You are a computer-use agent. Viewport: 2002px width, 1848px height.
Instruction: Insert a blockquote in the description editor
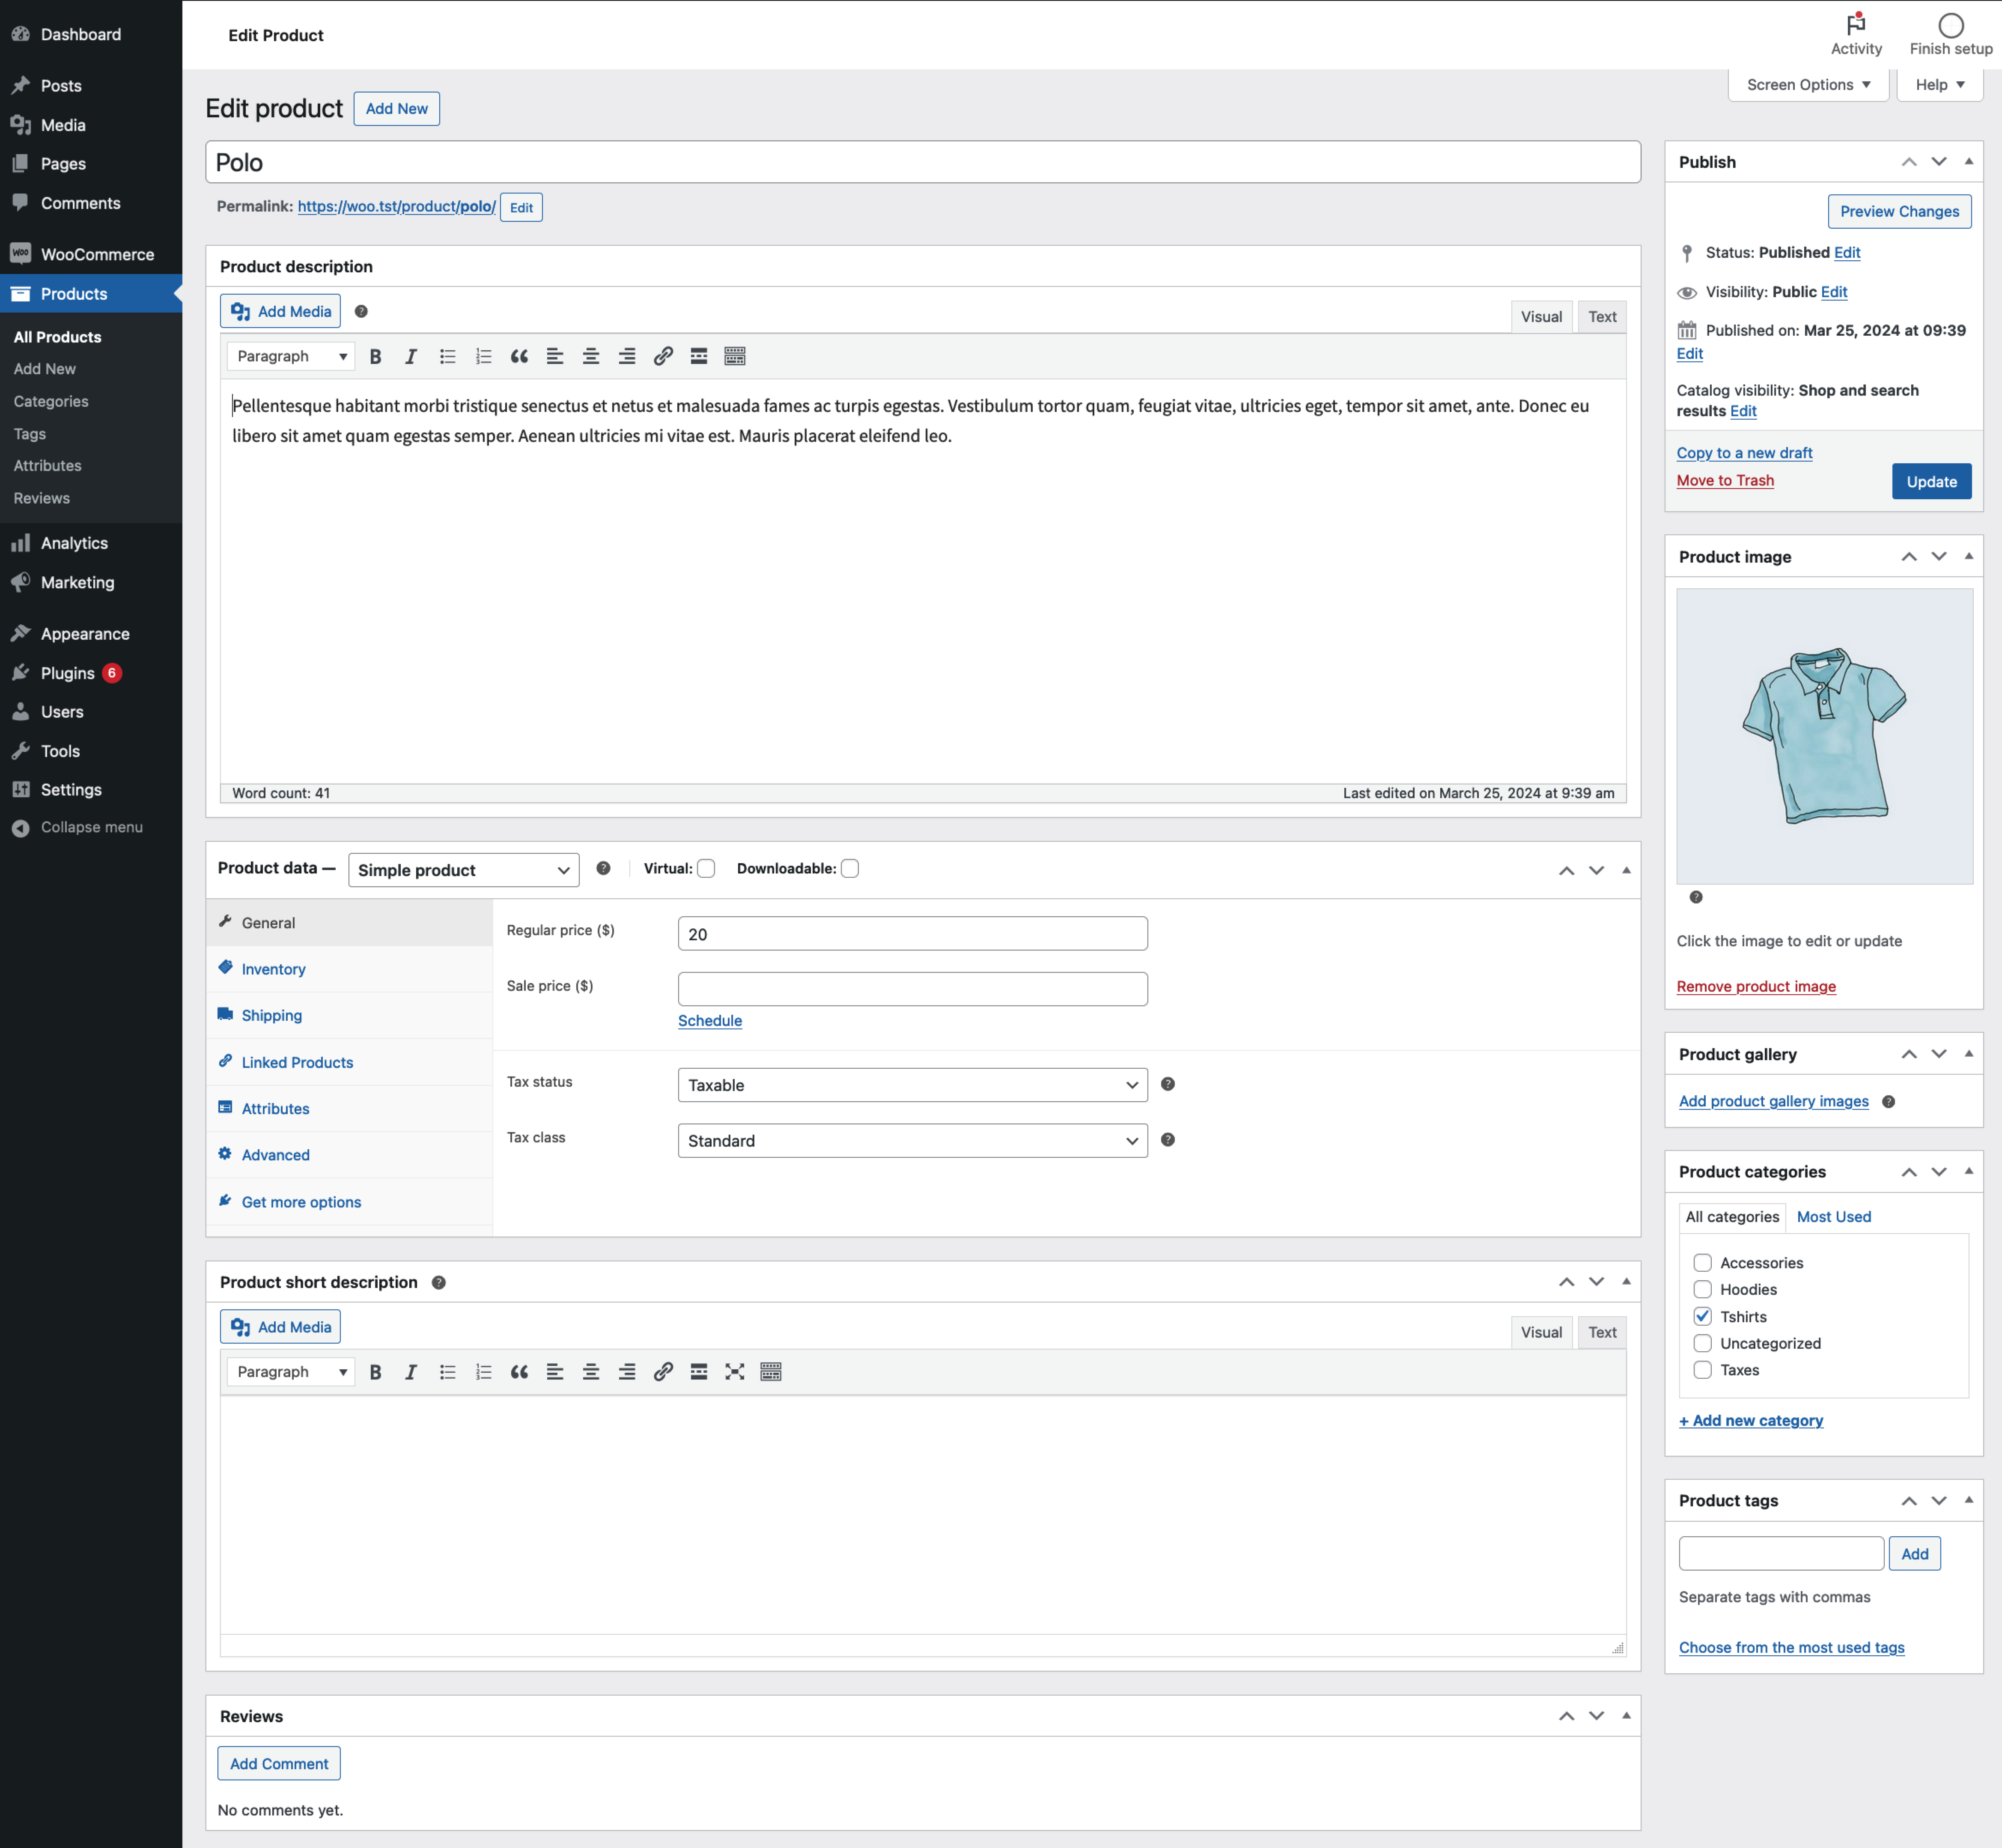tap(519, 356)
